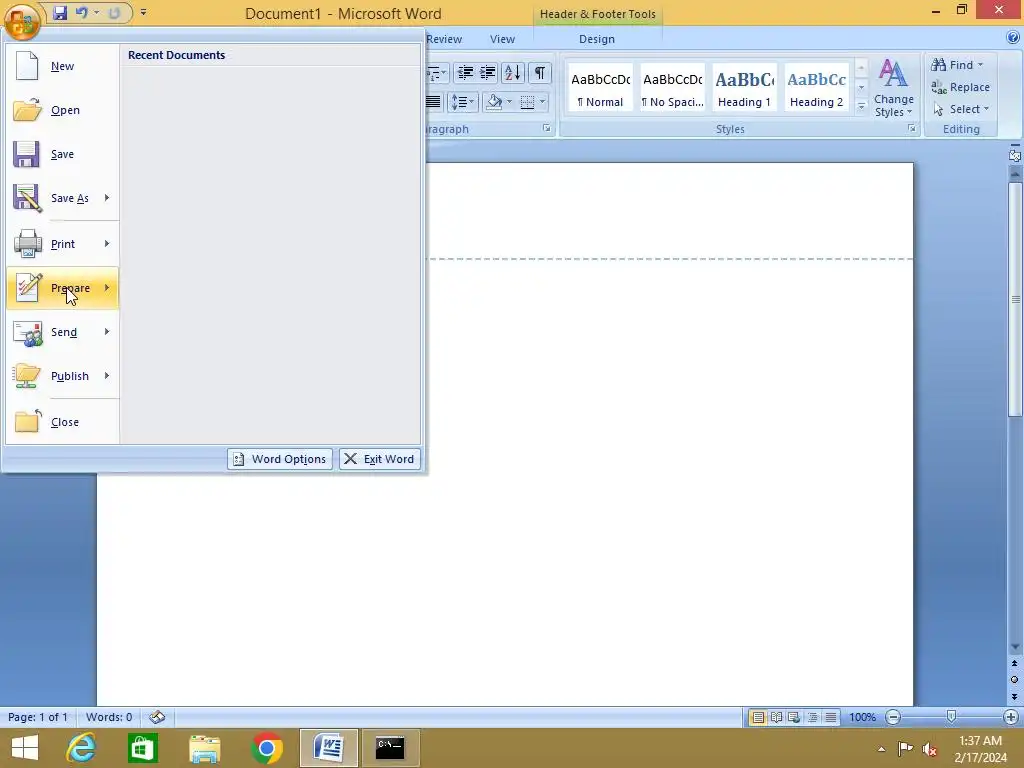The height and width of the screenshot is (768, 1024).
Task: Expand the Print submenu arrow
Action: click(107, 244)
